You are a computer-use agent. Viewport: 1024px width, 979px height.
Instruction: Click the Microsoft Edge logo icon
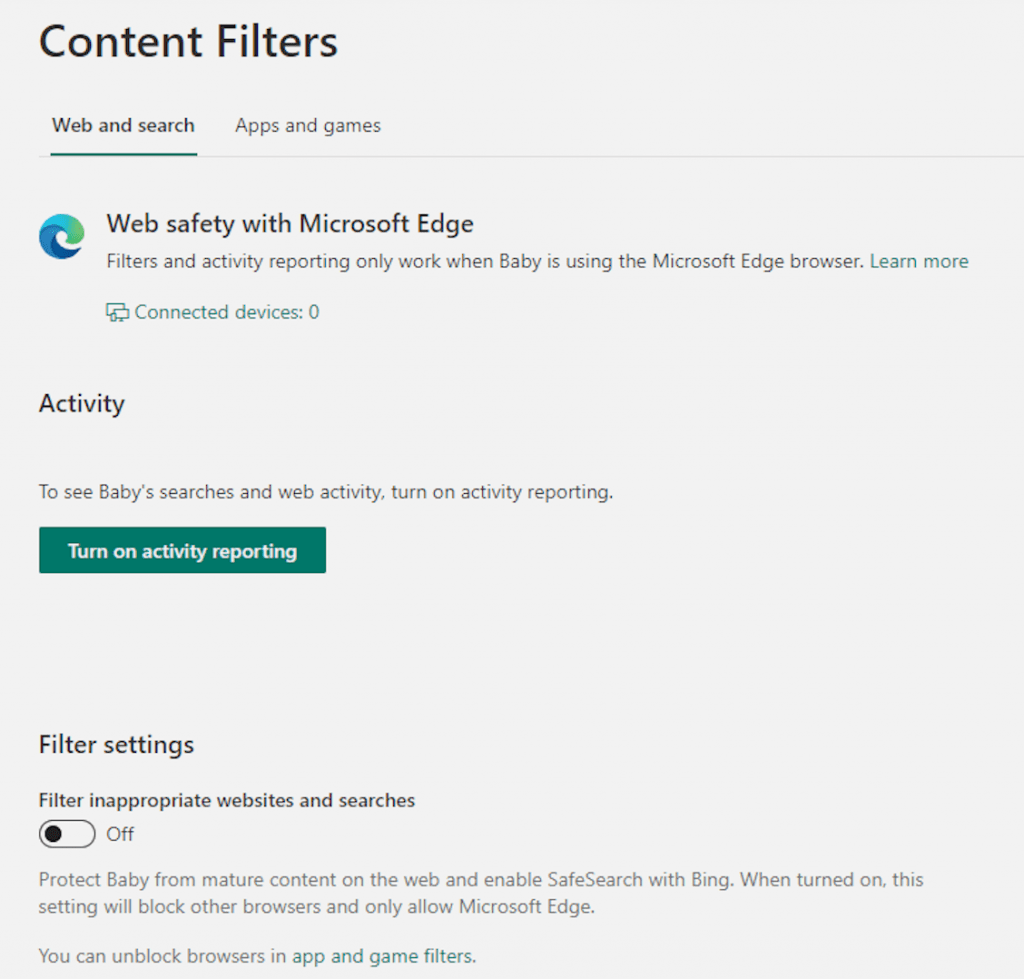pyautogui.click(x=62, y=237)
